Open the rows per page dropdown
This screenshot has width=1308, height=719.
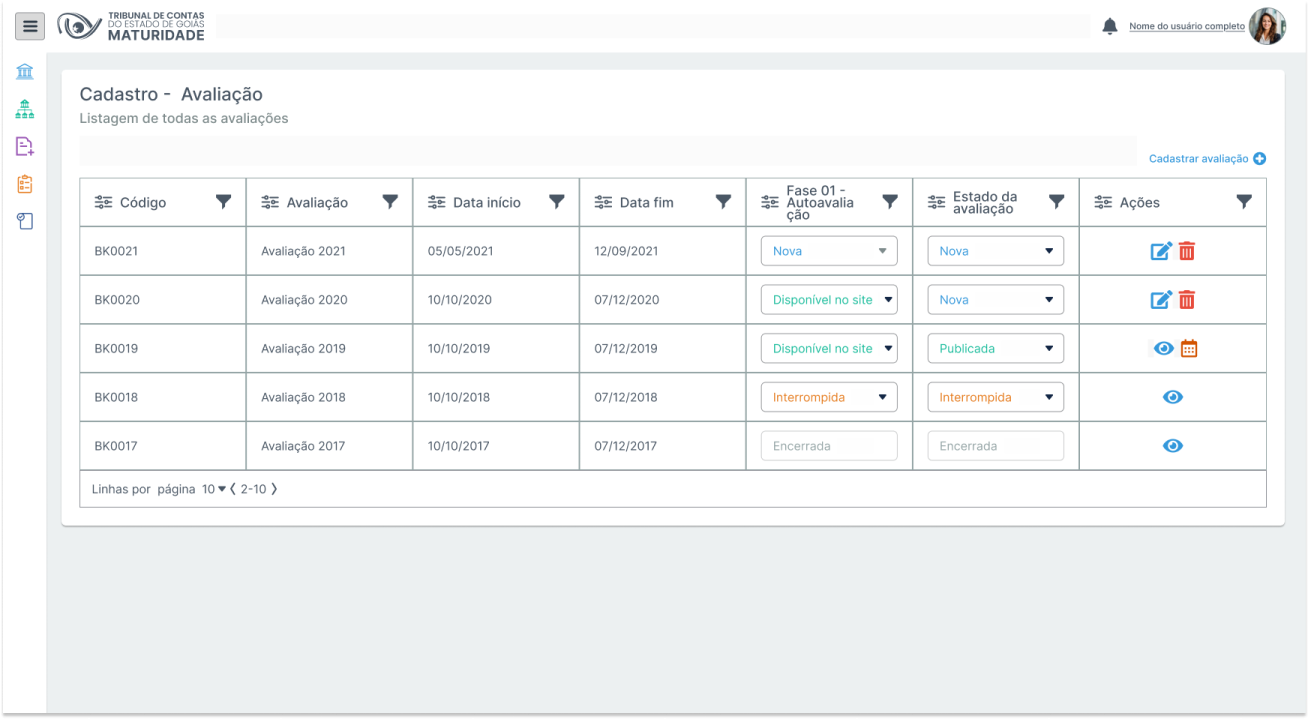tap(214, 489)
